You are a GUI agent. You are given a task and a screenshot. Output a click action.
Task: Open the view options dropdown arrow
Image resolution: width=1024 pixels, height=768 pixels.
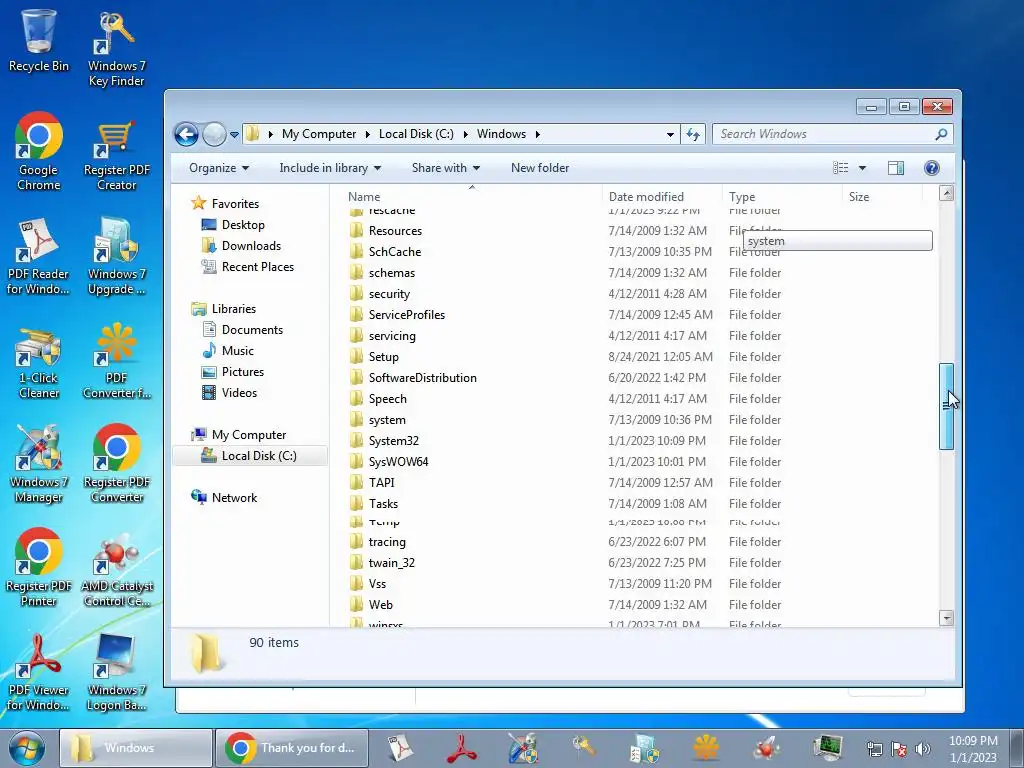(x=862, y=168)
